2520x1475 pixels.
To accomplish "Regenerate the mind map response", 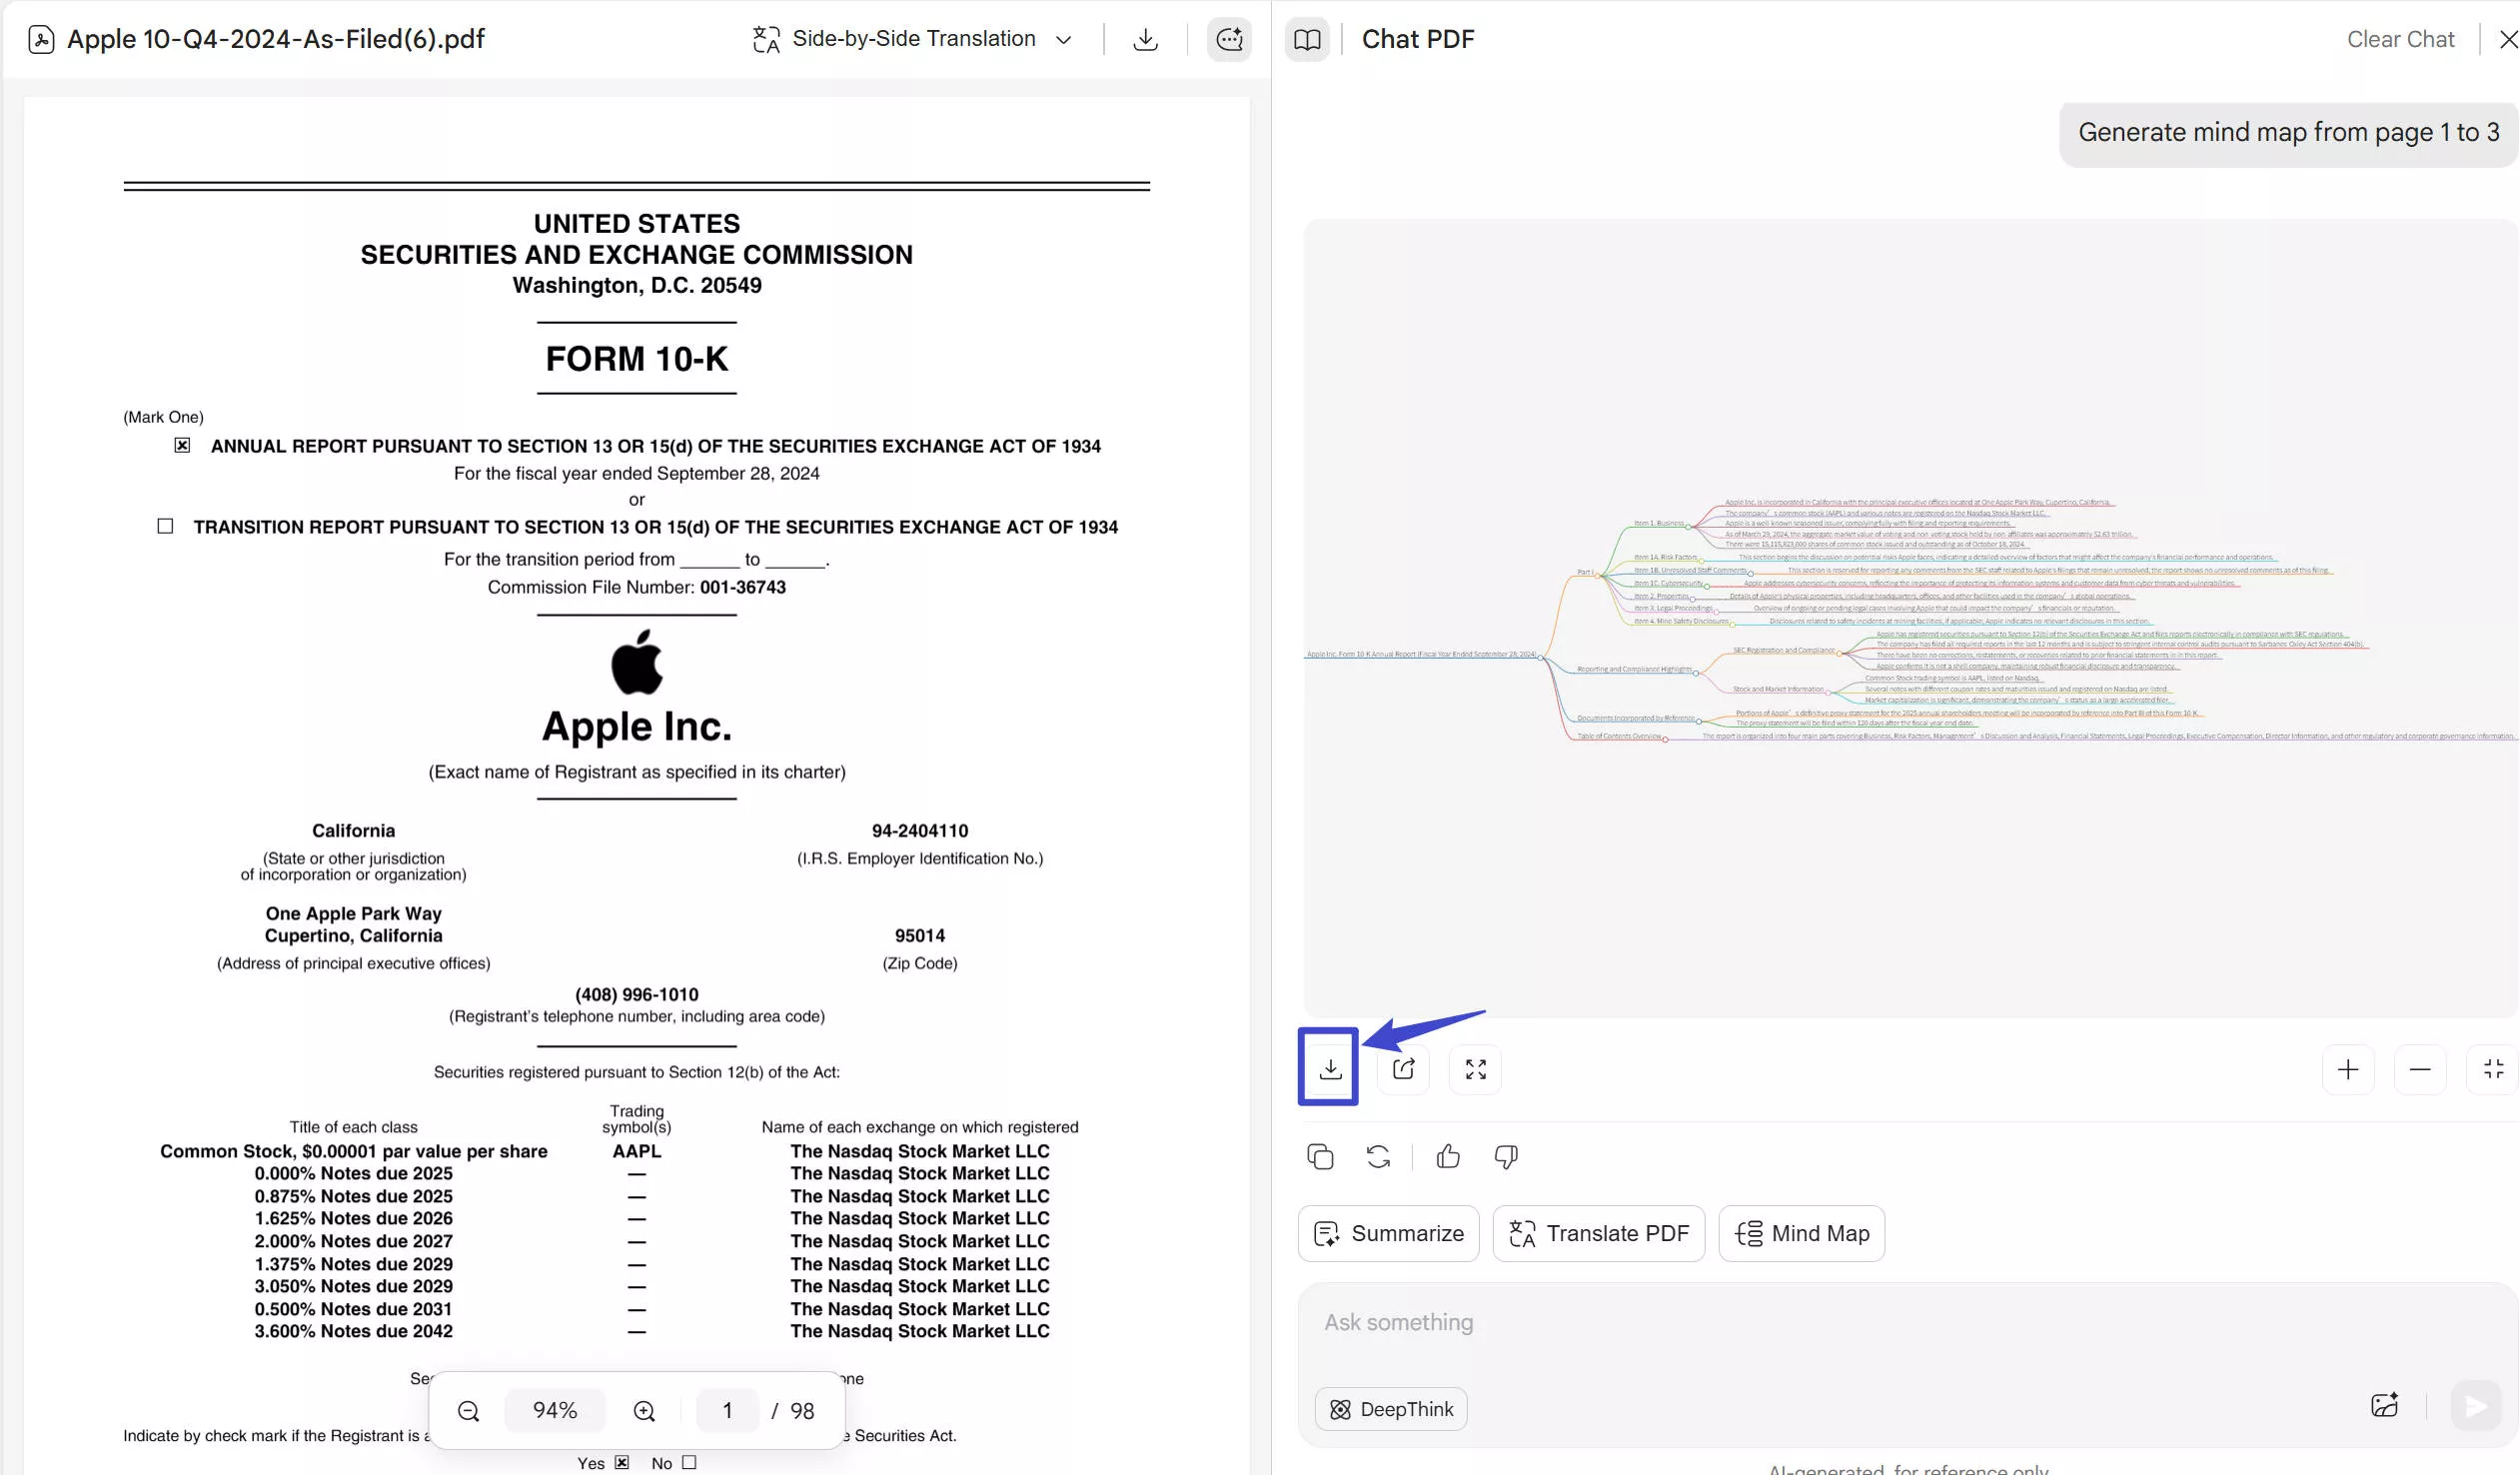I will 1378,1156.
